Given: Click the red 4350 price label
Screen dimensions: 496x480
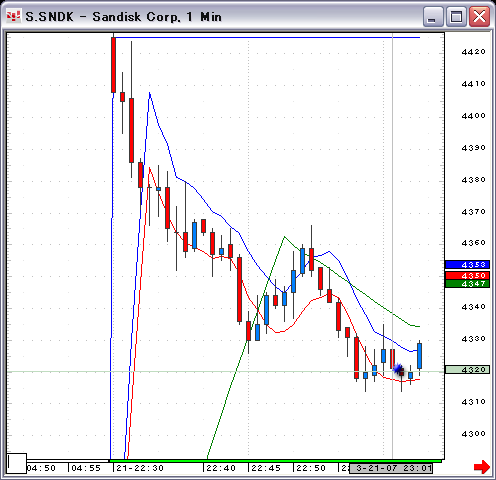Looking at the screenshot, I should (x=467, y=276).
